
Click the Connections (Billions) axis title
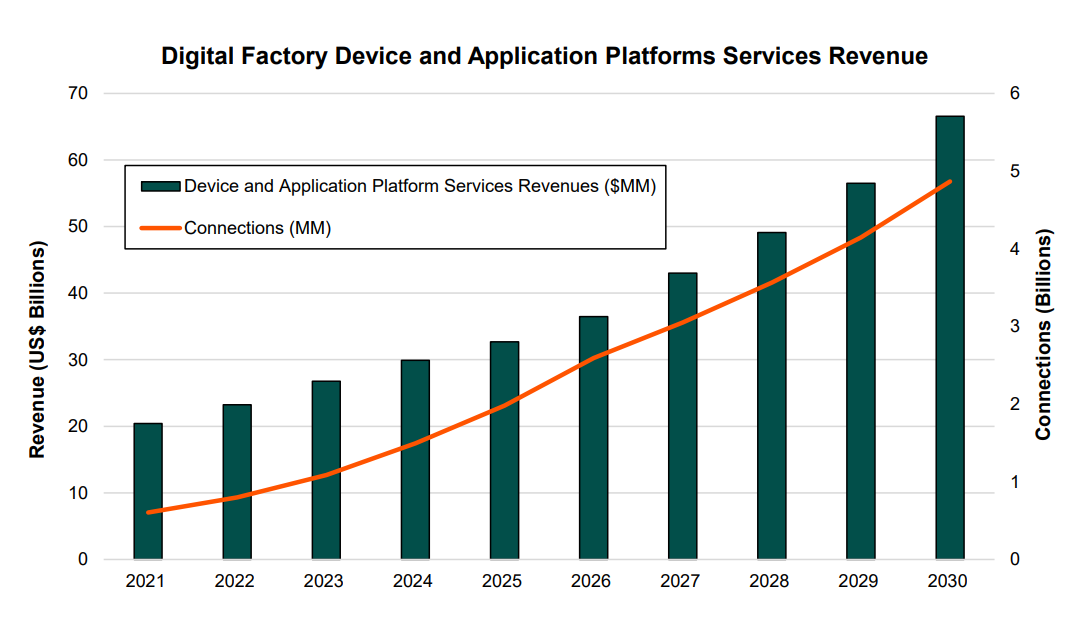(x=1043, y=335)
